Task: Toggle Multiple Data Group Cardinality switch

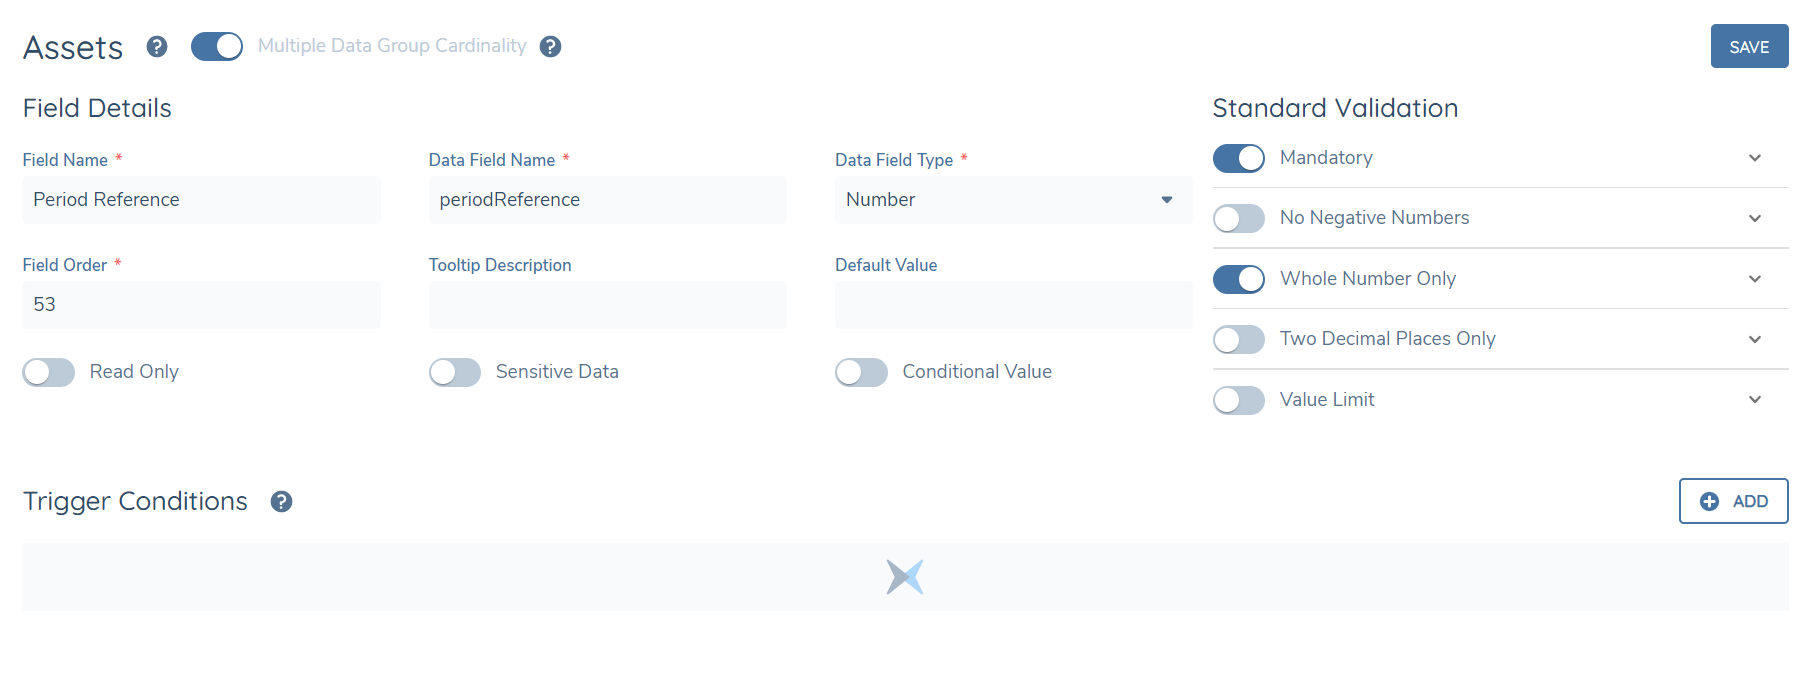Action: point(217,47)
